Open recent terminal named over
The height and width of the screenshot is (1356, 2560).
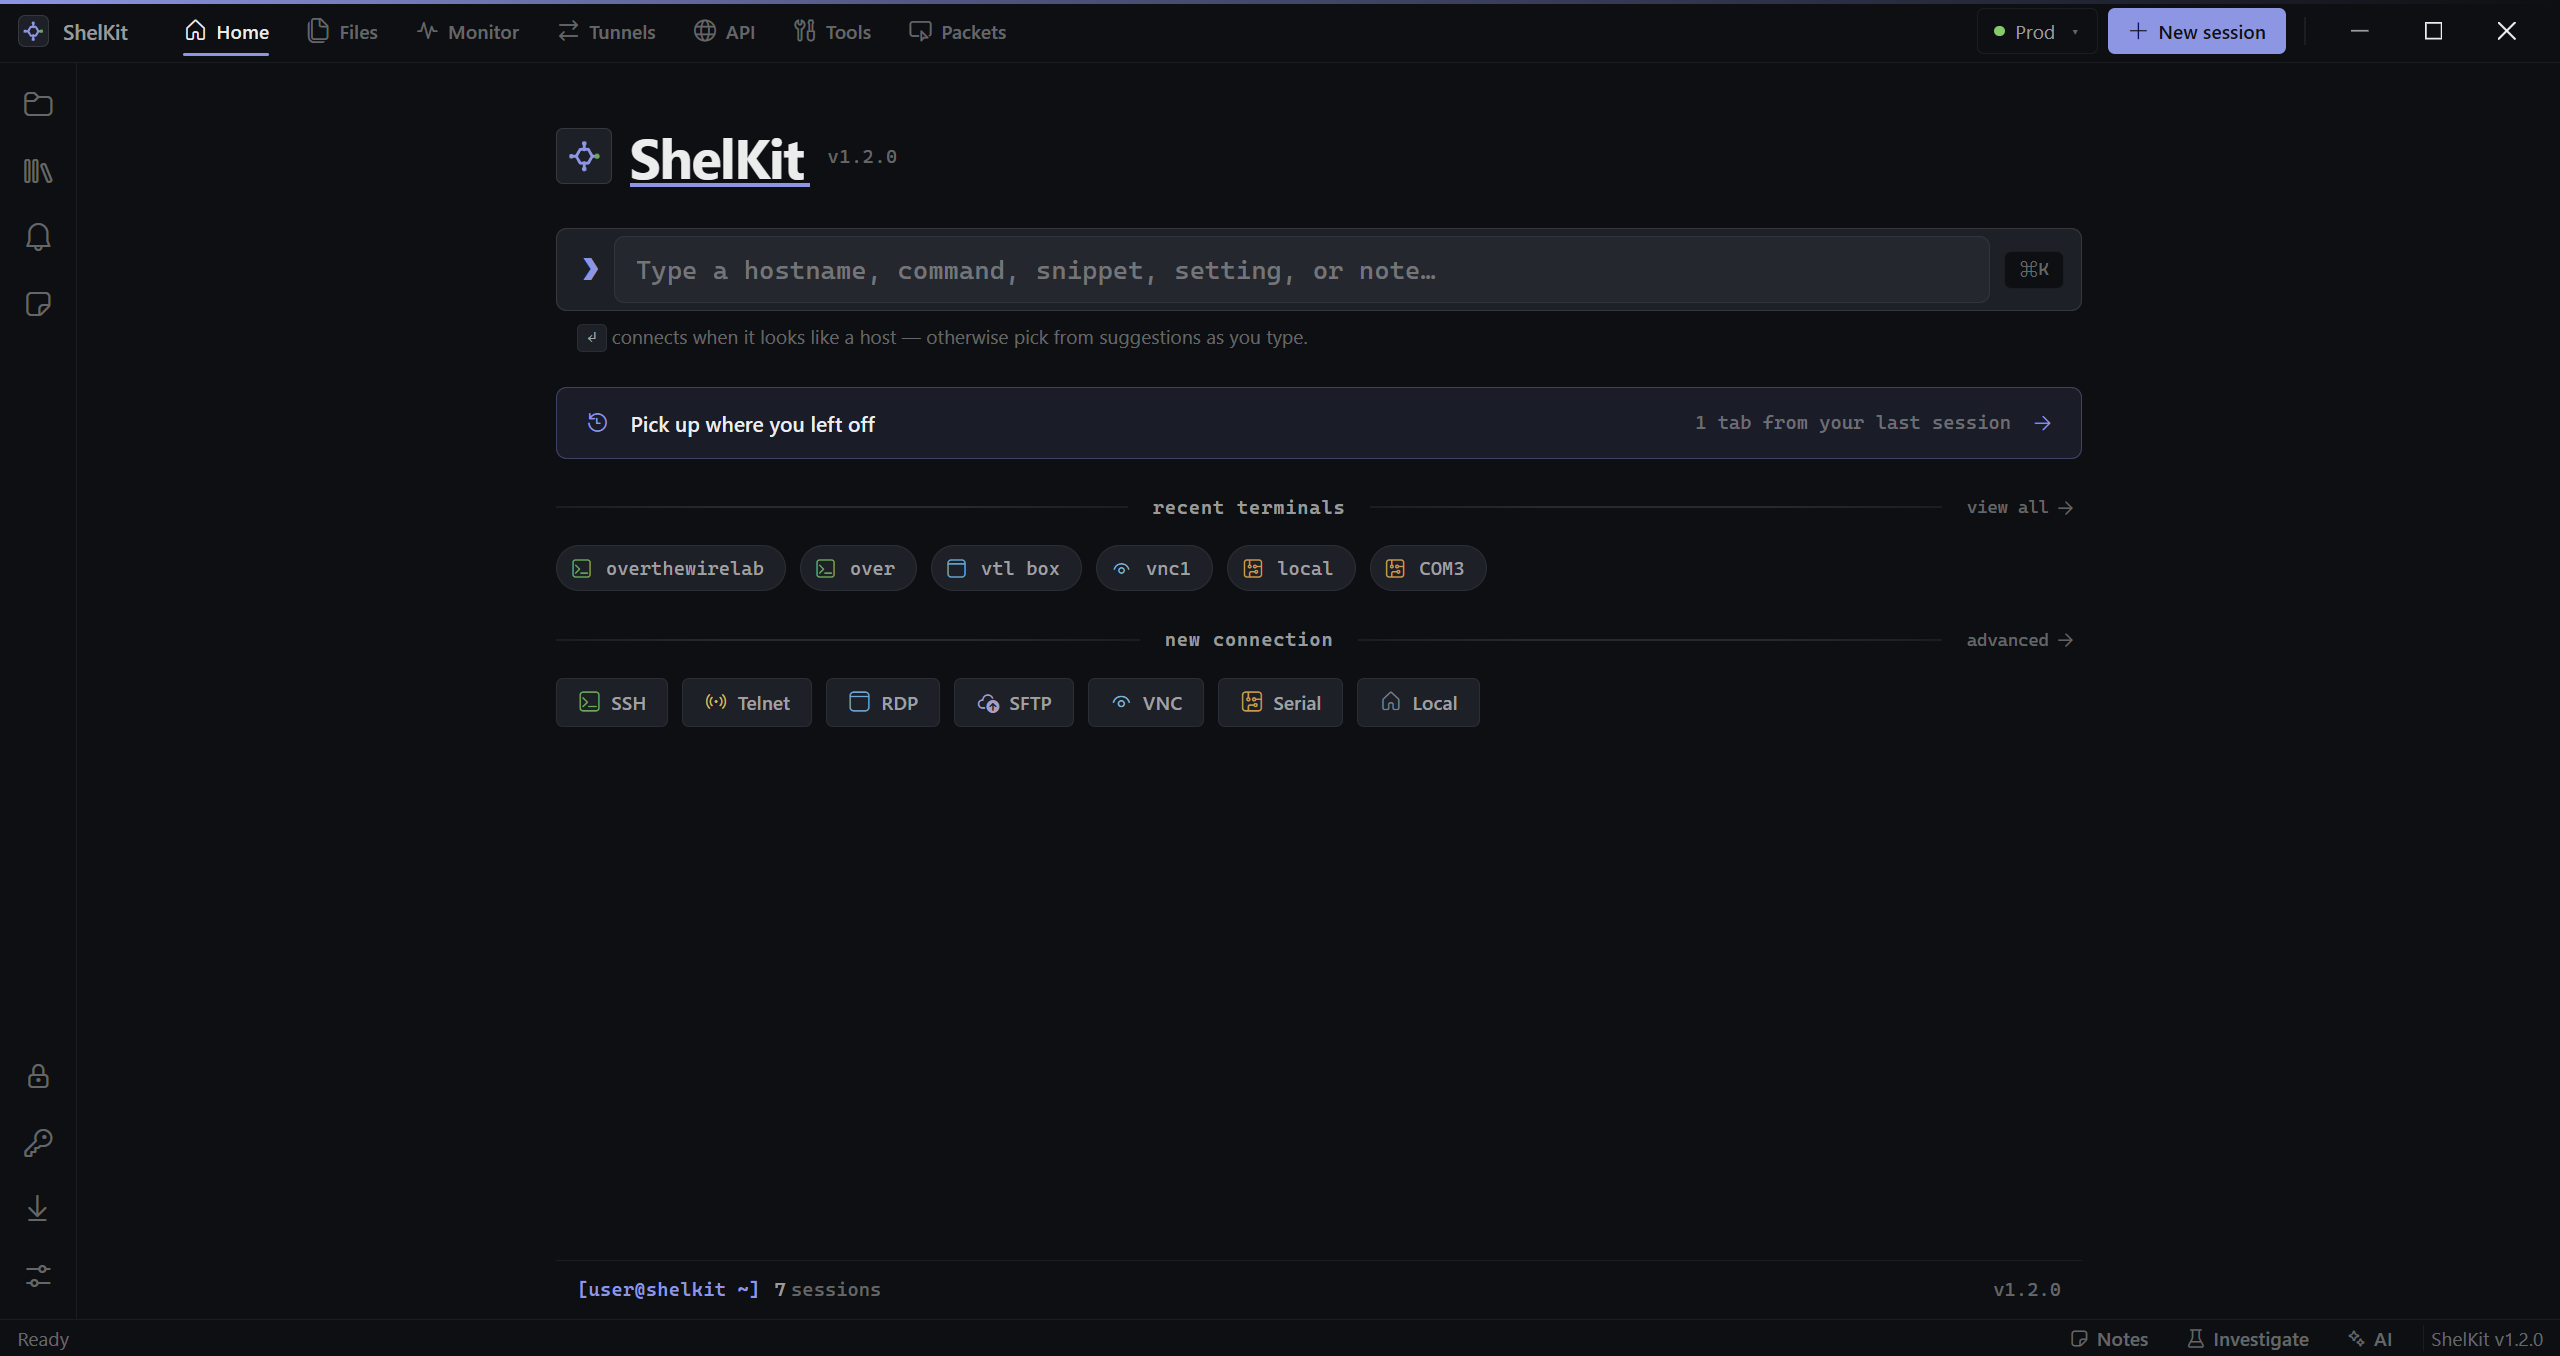click(857, 568)
